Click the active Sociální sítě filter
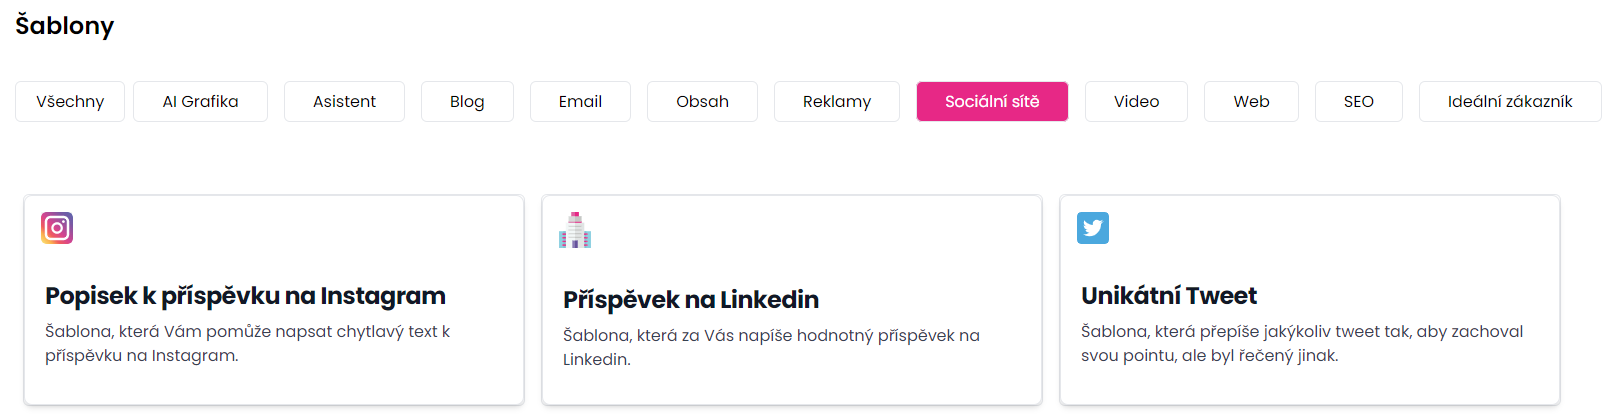This screenshot has width=1610, height=417. pos(992,101)
